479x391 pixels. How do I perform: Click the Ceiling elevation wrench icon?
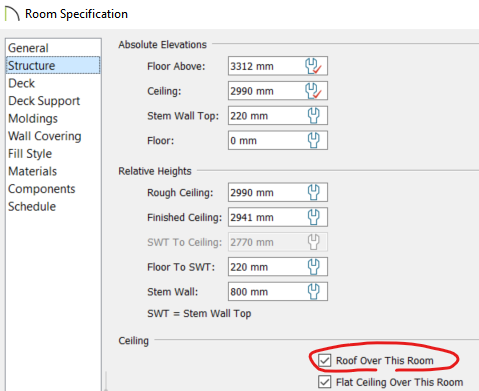coord(313,91)
